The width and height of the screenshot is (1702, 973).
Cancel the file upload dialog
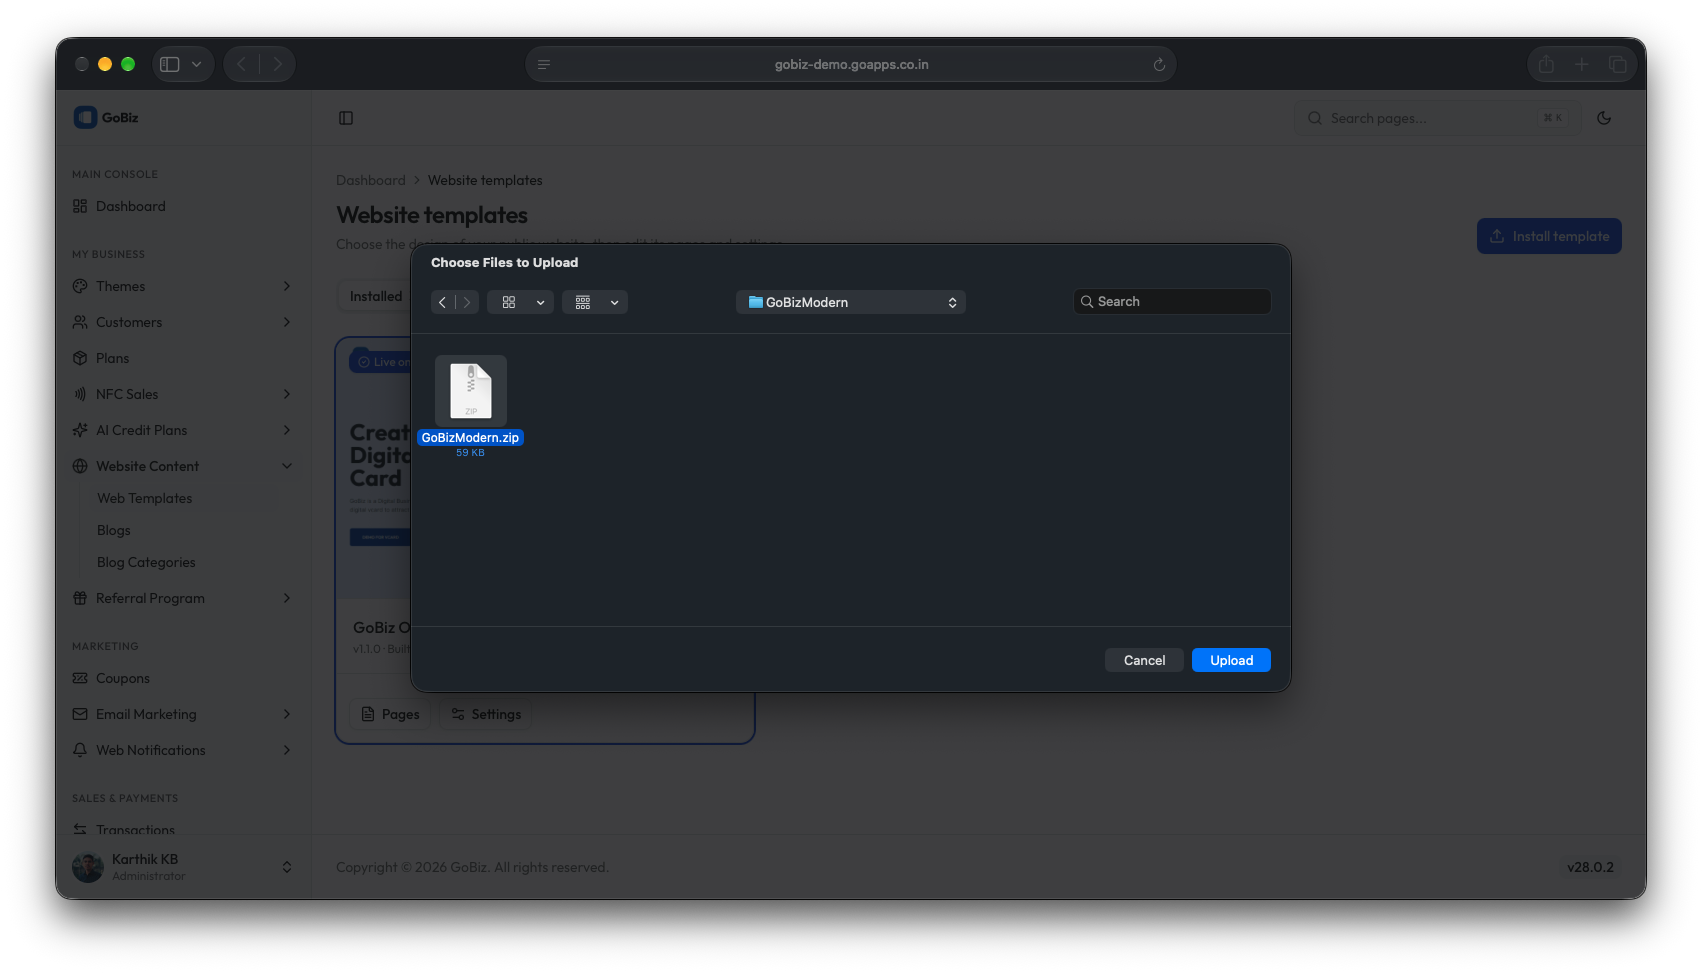pos(1144,660)
